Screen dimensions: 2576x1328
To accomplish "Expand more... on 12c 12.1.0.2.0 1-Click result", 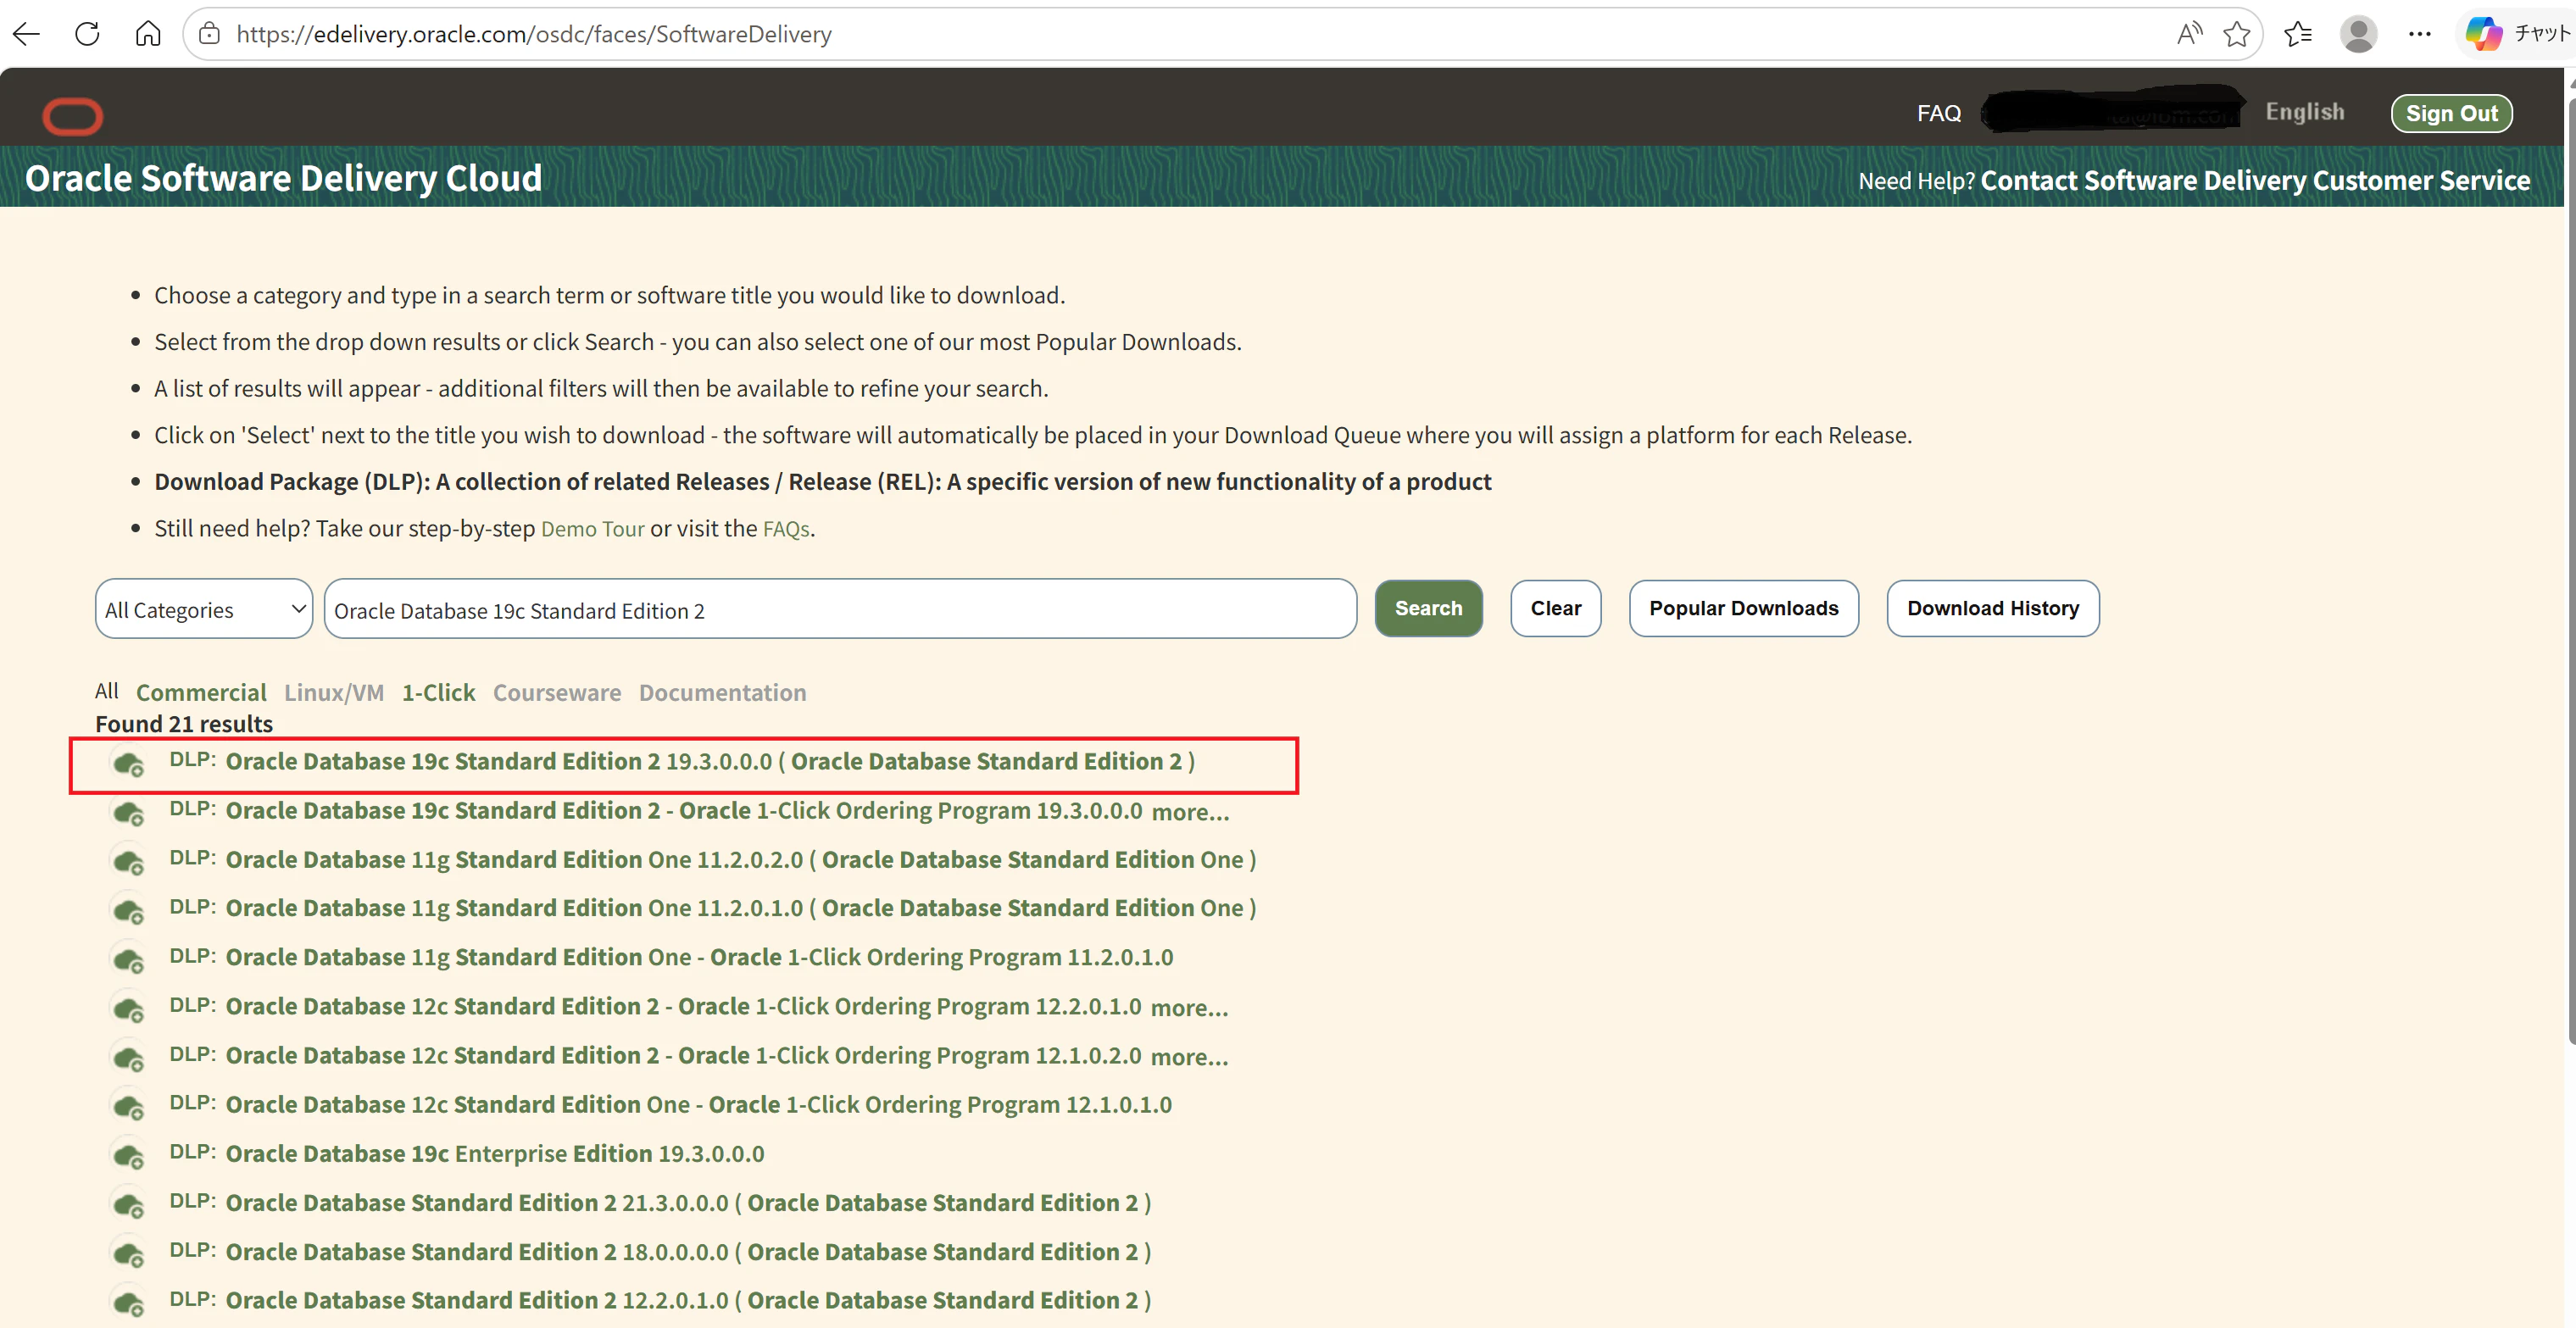I will [1189, 1057].
